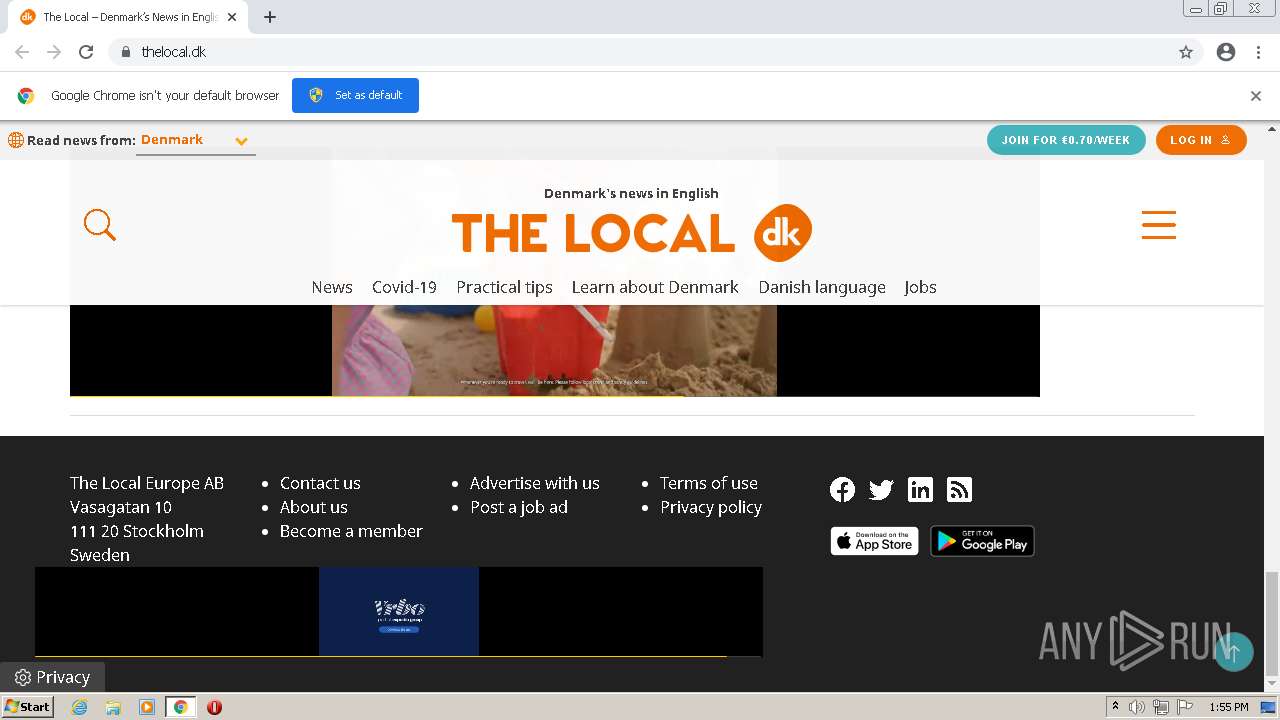View site security lock icon
Viewport: 1280px width, 720px height.
pyautogui.click(x=125, y=52)
